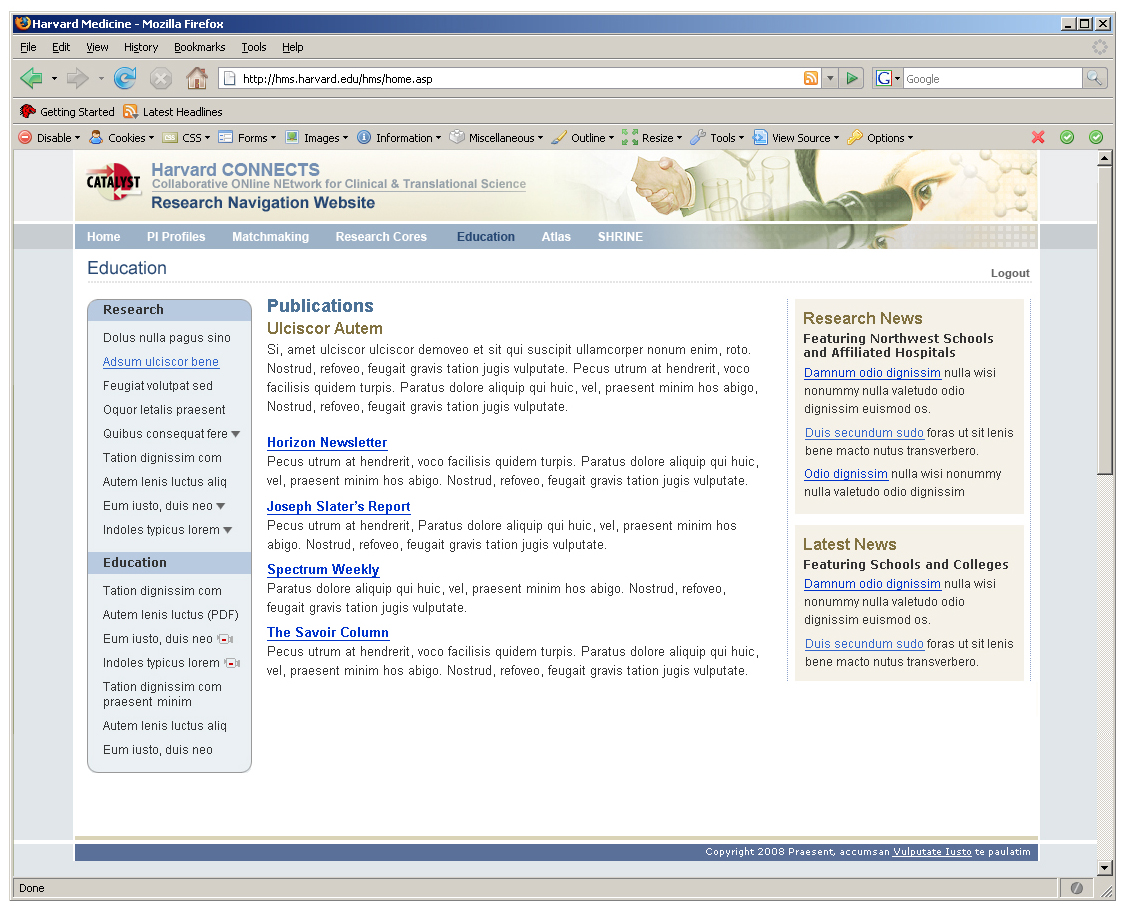This screenshot has width=1134, height=909.
Task: Click the Google search box
Action: pyautogui.click(x=992, y=79)
